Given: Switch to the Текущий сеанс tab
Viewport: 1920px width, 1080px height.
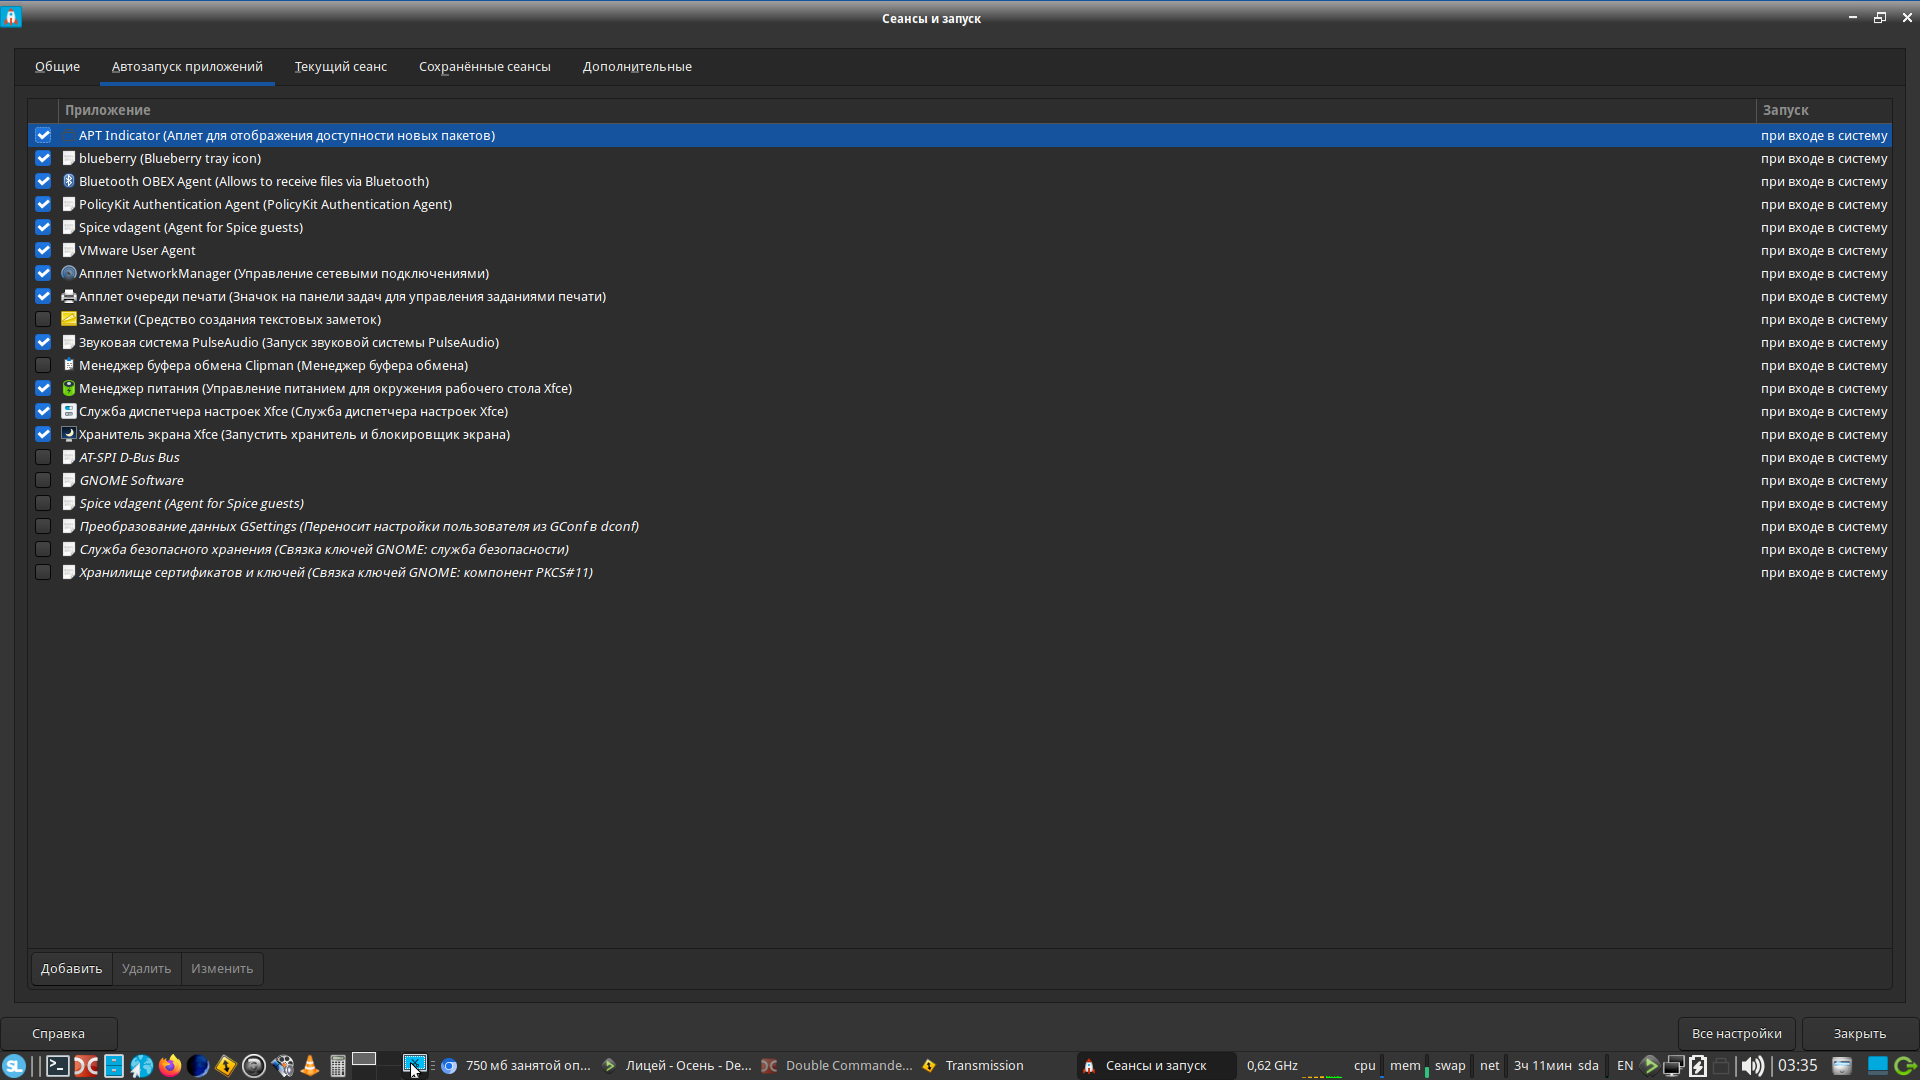Looking at the screenshot, I should 340,67.
